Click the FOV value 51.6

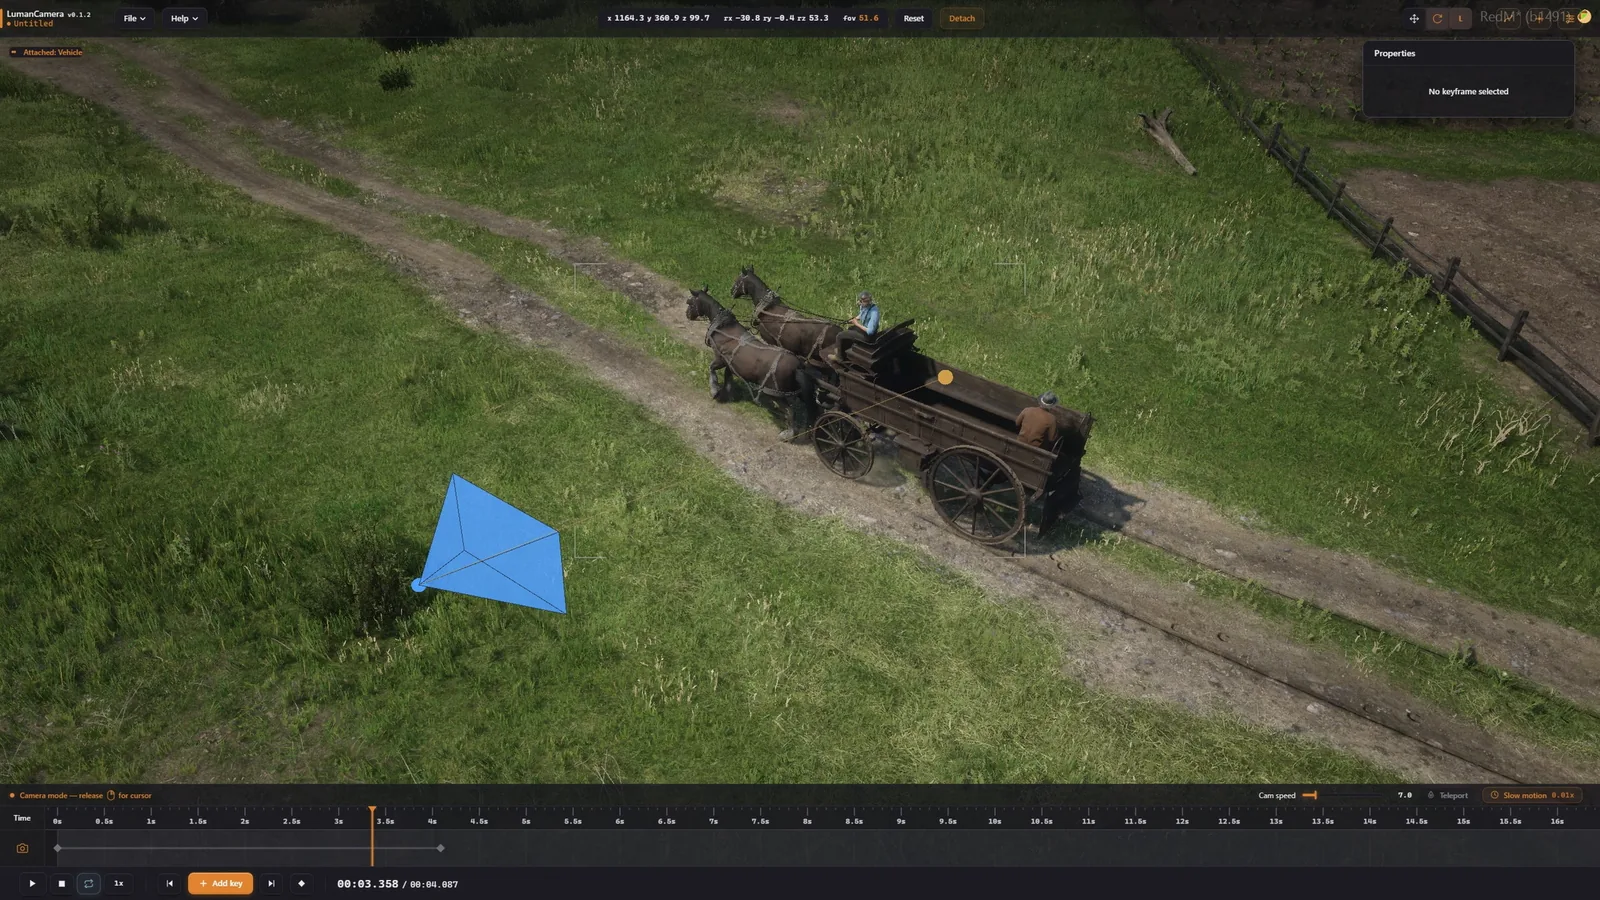(868, 18)
